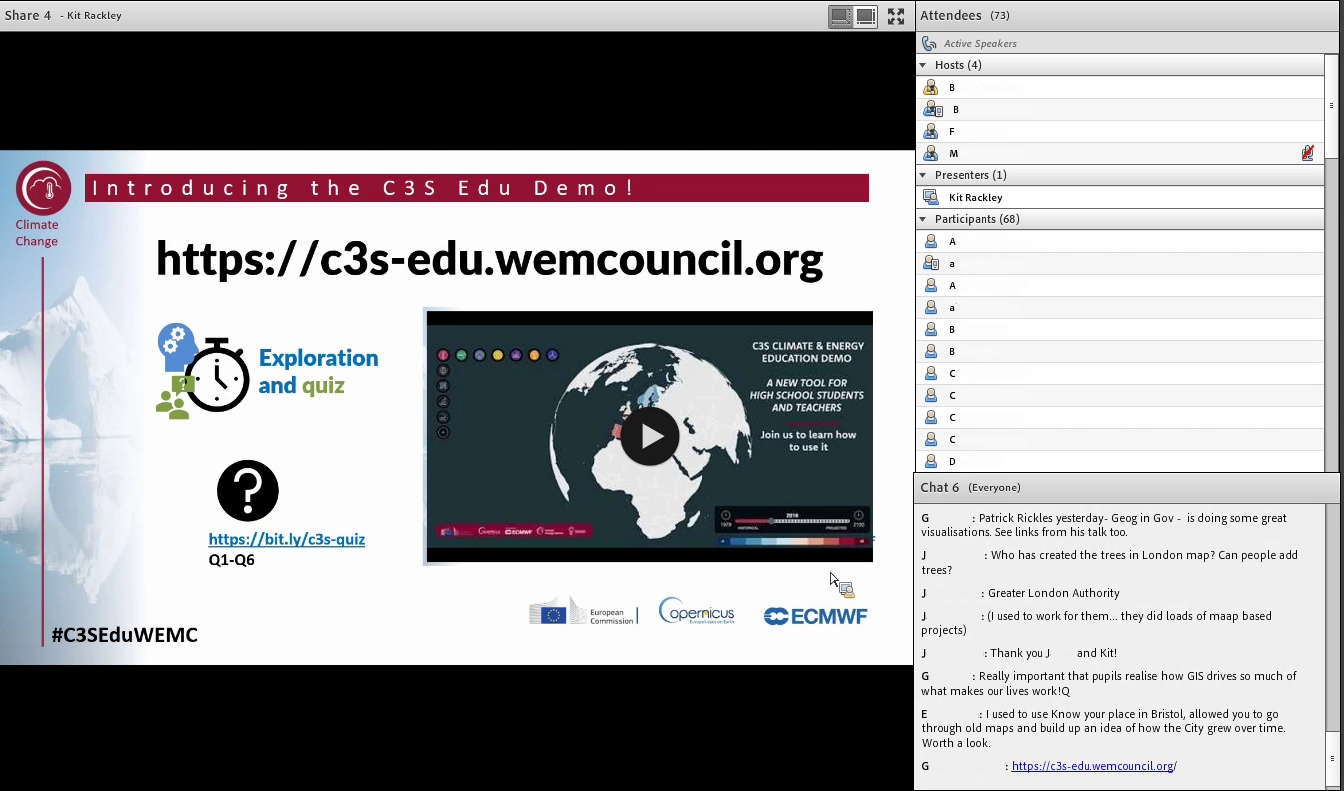Click the 'Exploration and quiz' slide text
1344x791 pixels.
coord(318,371)
